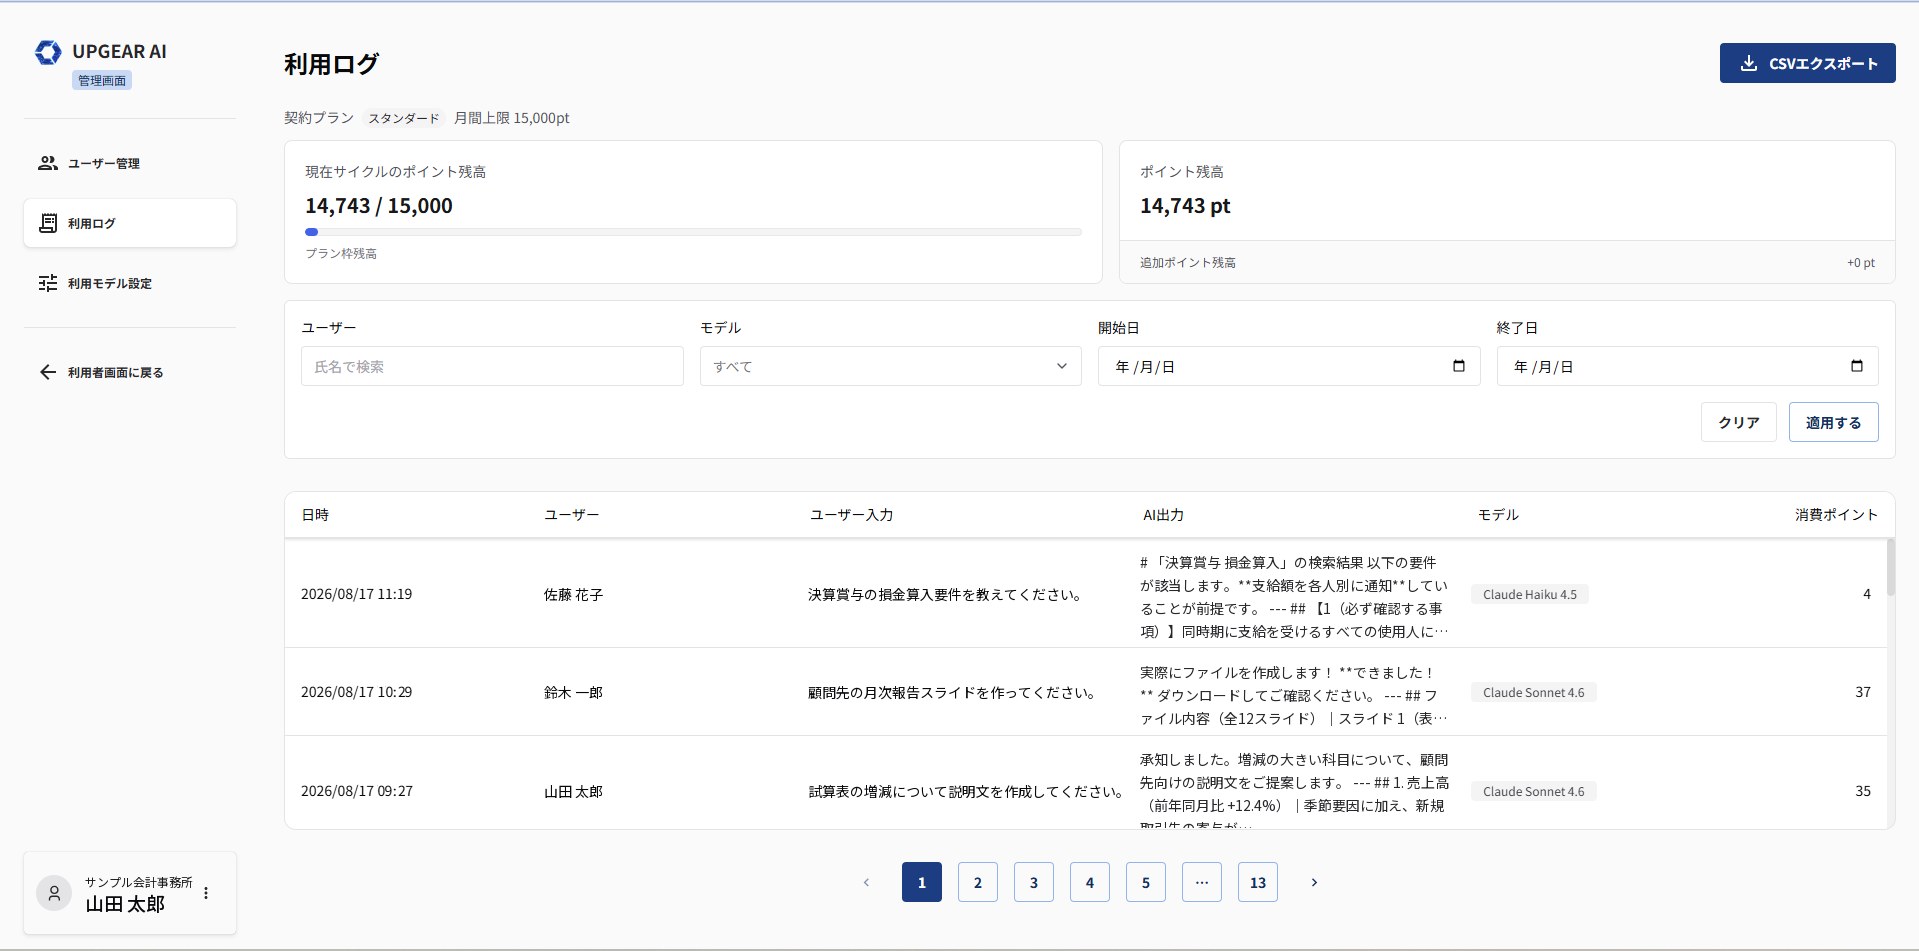Go to page 2

pyautogui.click(x=978, y=882)
